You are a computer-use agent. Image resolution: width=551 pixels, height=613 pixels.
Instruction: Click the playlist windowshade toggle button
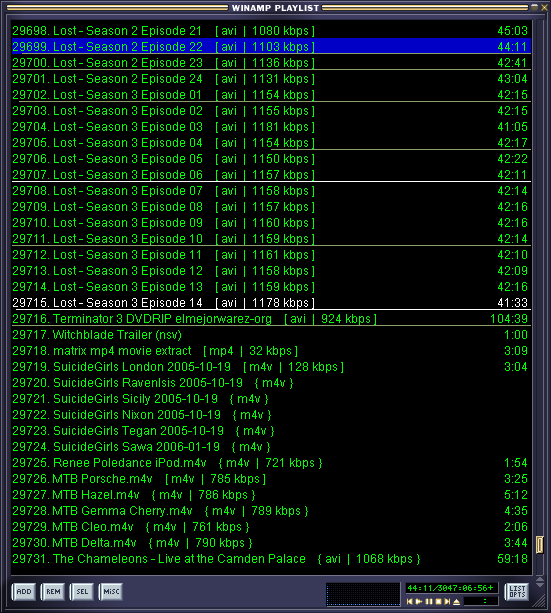coord(535,7)
